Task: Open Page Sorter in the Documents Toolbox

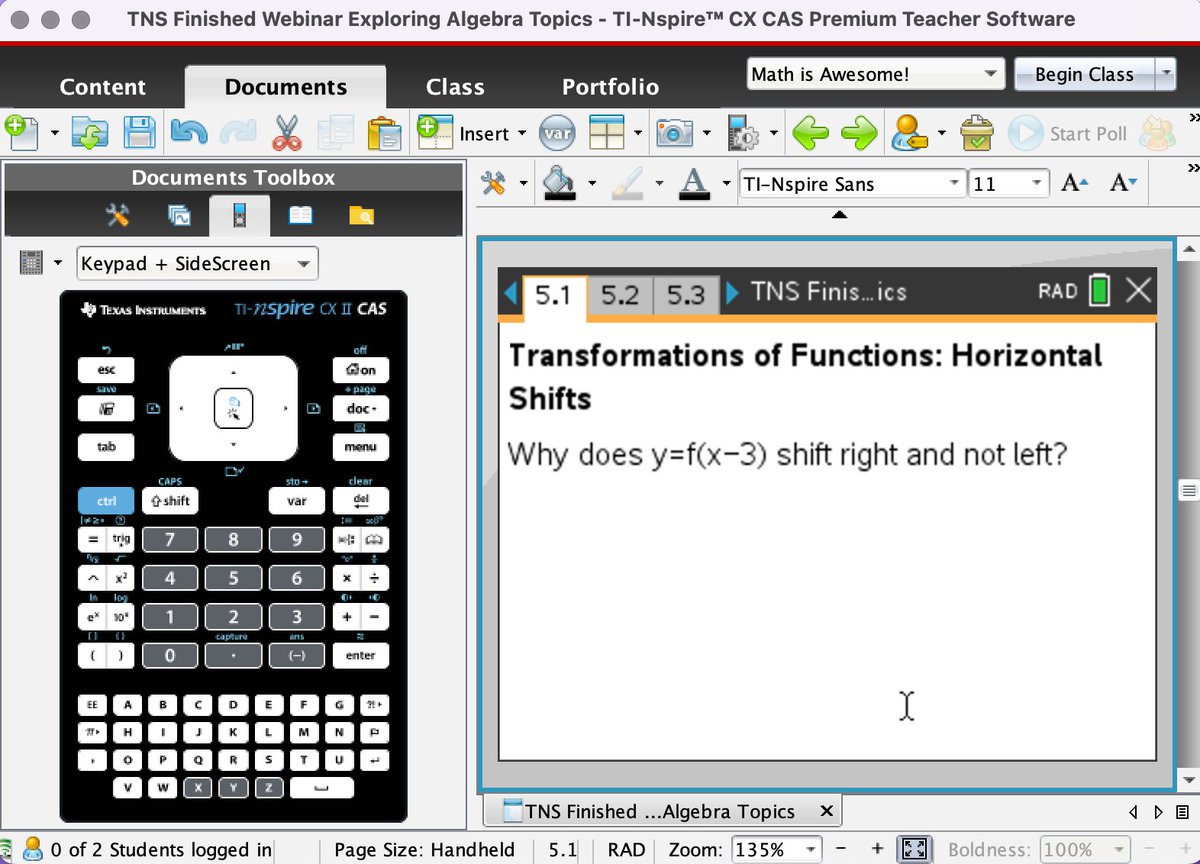Action: [x=179, y=214]
